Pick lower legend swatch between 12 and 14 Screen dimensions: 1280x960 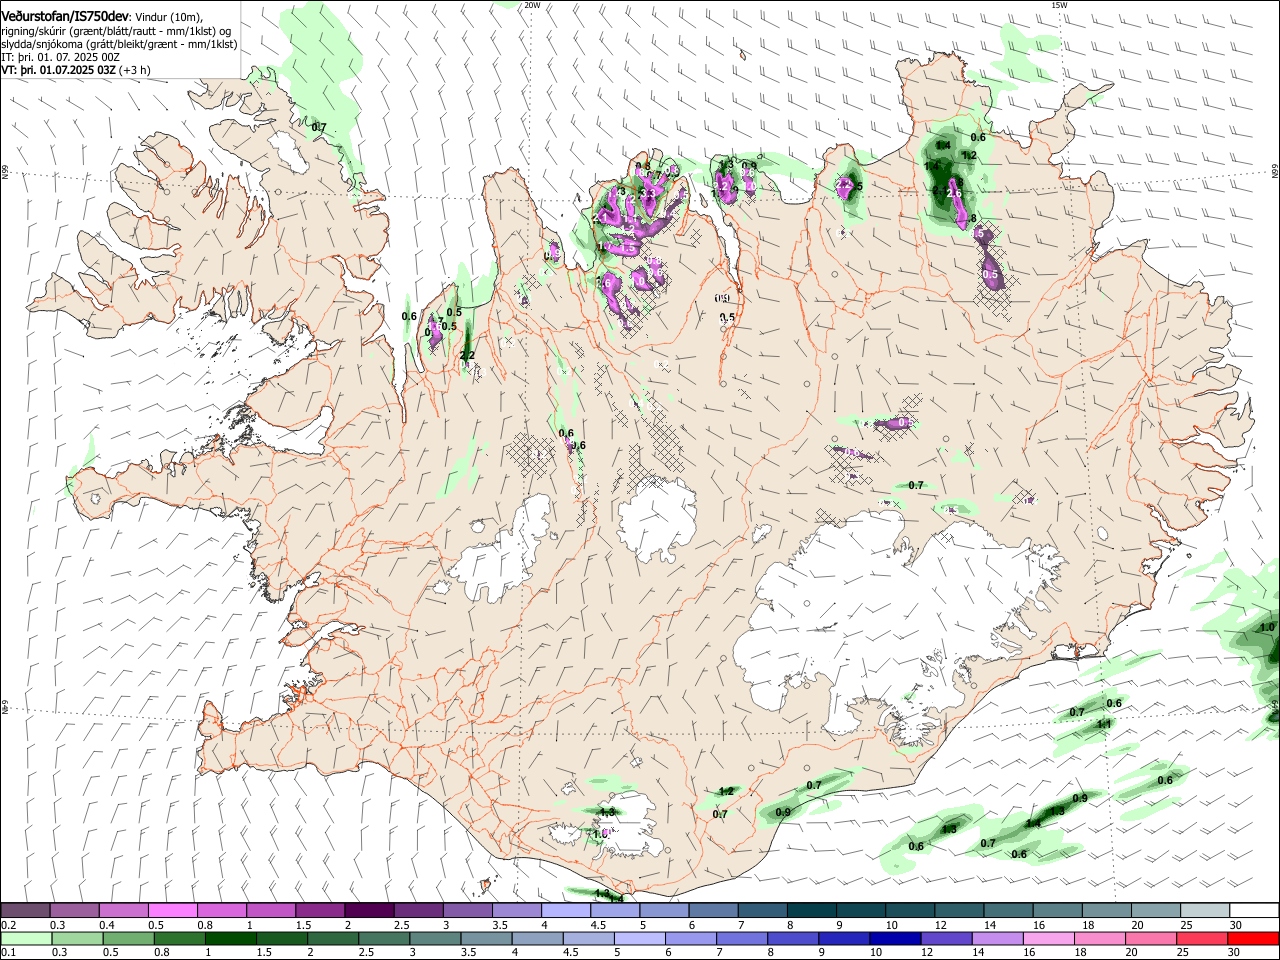(x=946, y=939)
